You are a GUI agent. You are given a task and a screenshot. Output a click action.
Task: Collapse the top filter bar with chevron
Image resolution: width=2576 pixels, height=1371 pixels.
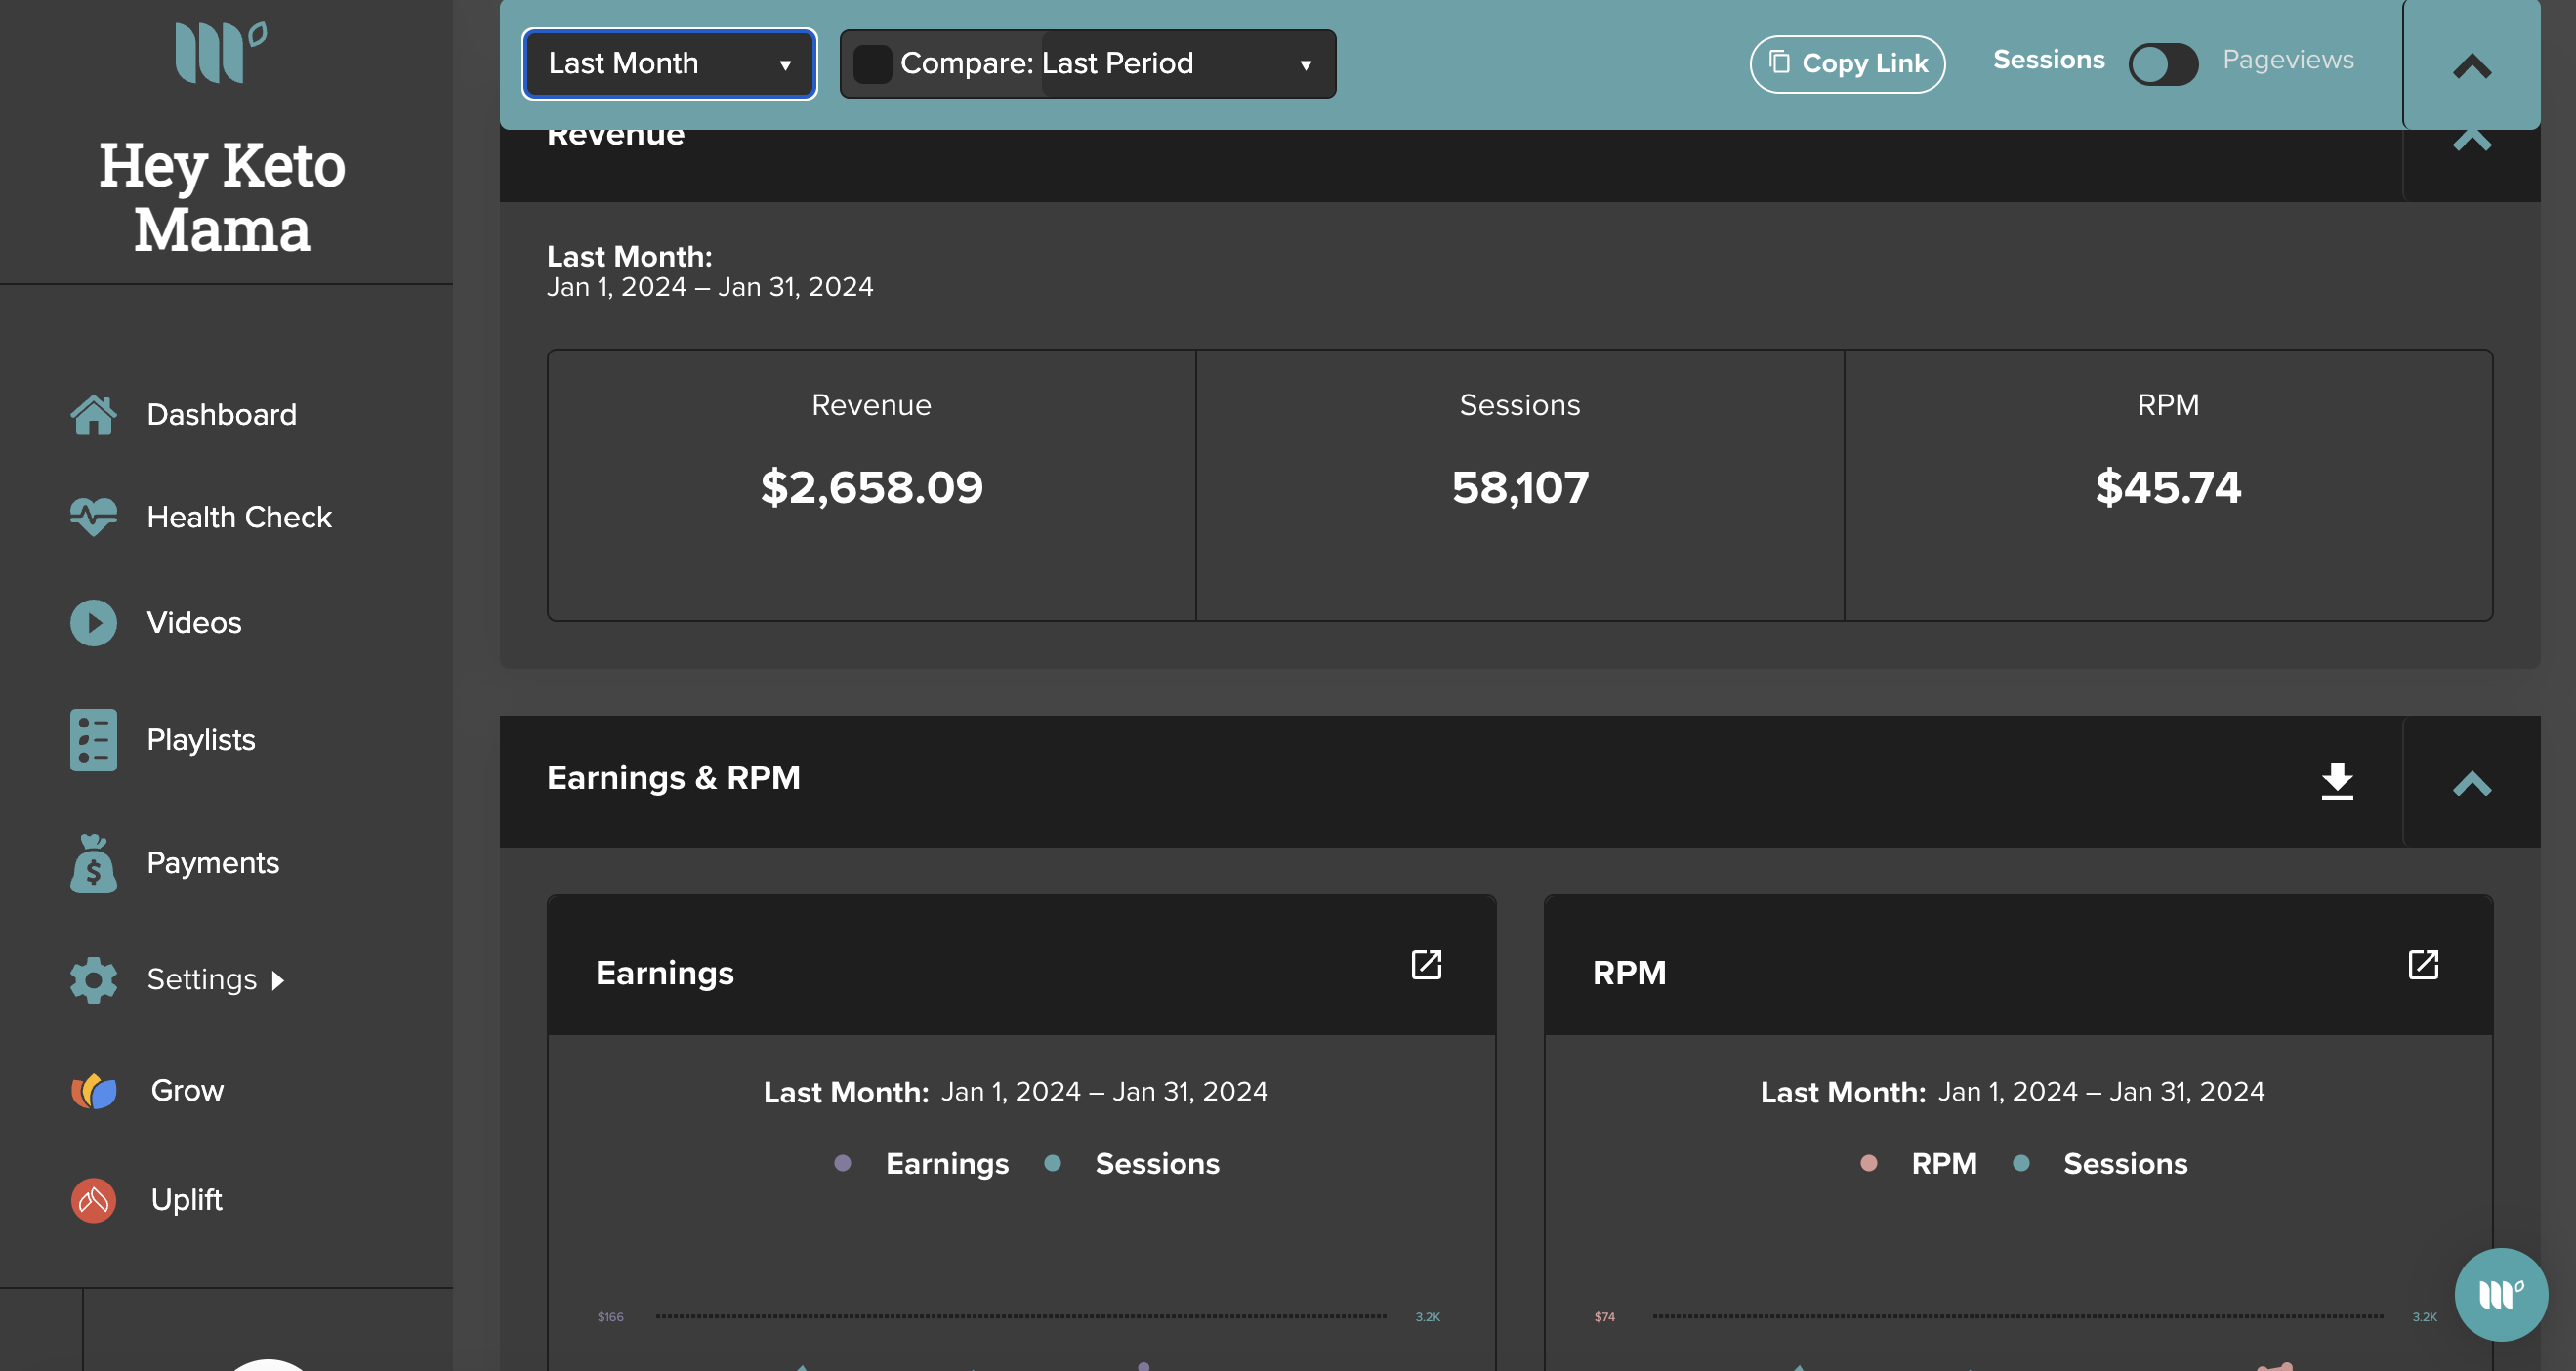(x=2471, y=66)
